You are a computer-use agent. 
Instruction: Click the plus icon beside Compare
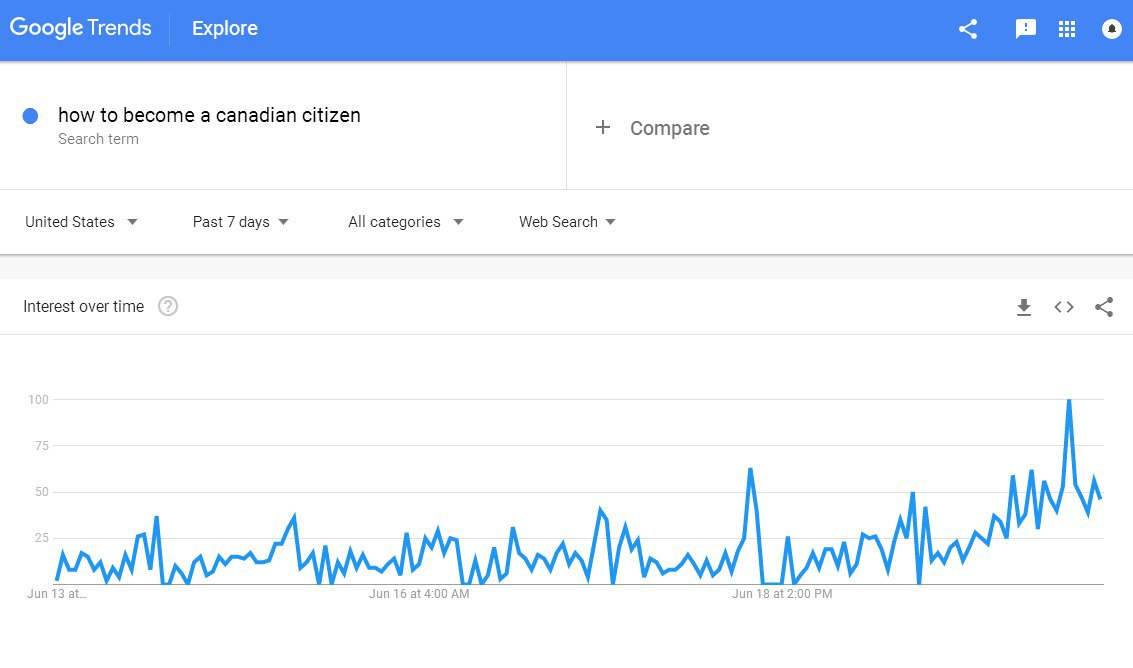pyautogui.click(x=603, y=127)
